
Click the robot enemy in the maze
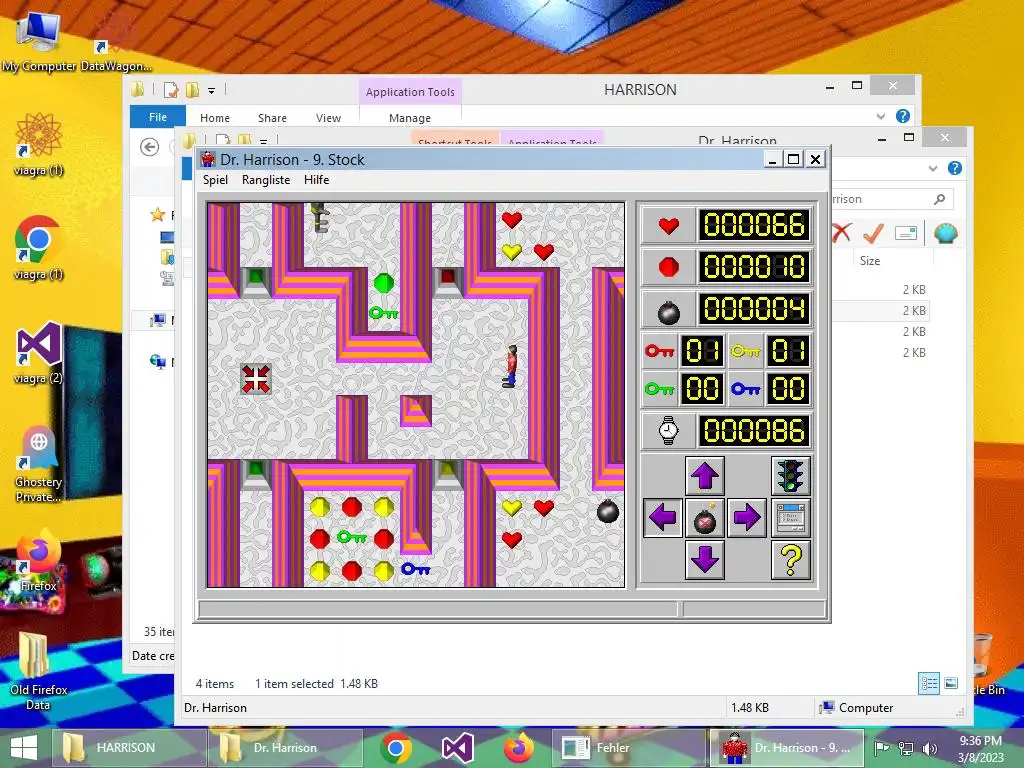319,217
